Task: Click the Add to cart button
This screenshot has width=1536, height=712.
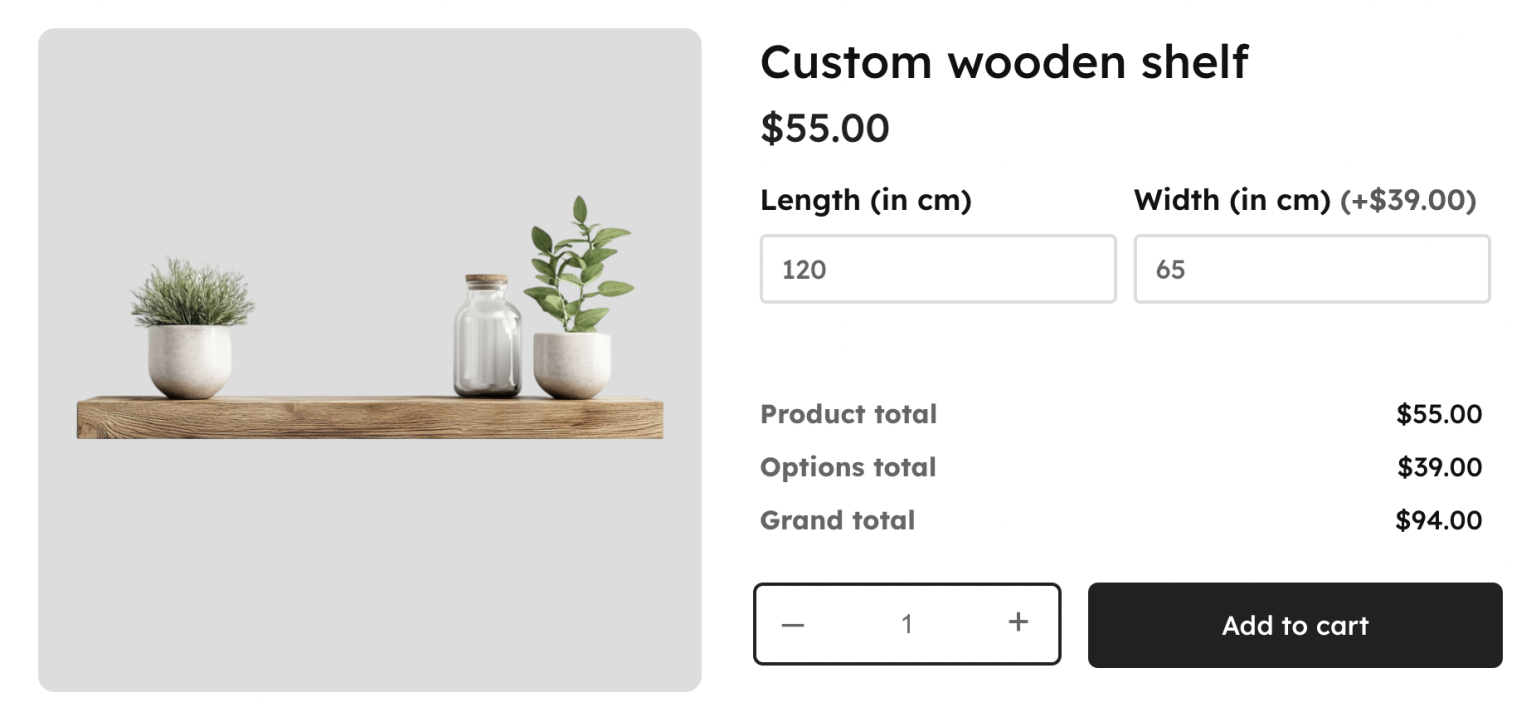Action: (x=1294, y=625)
